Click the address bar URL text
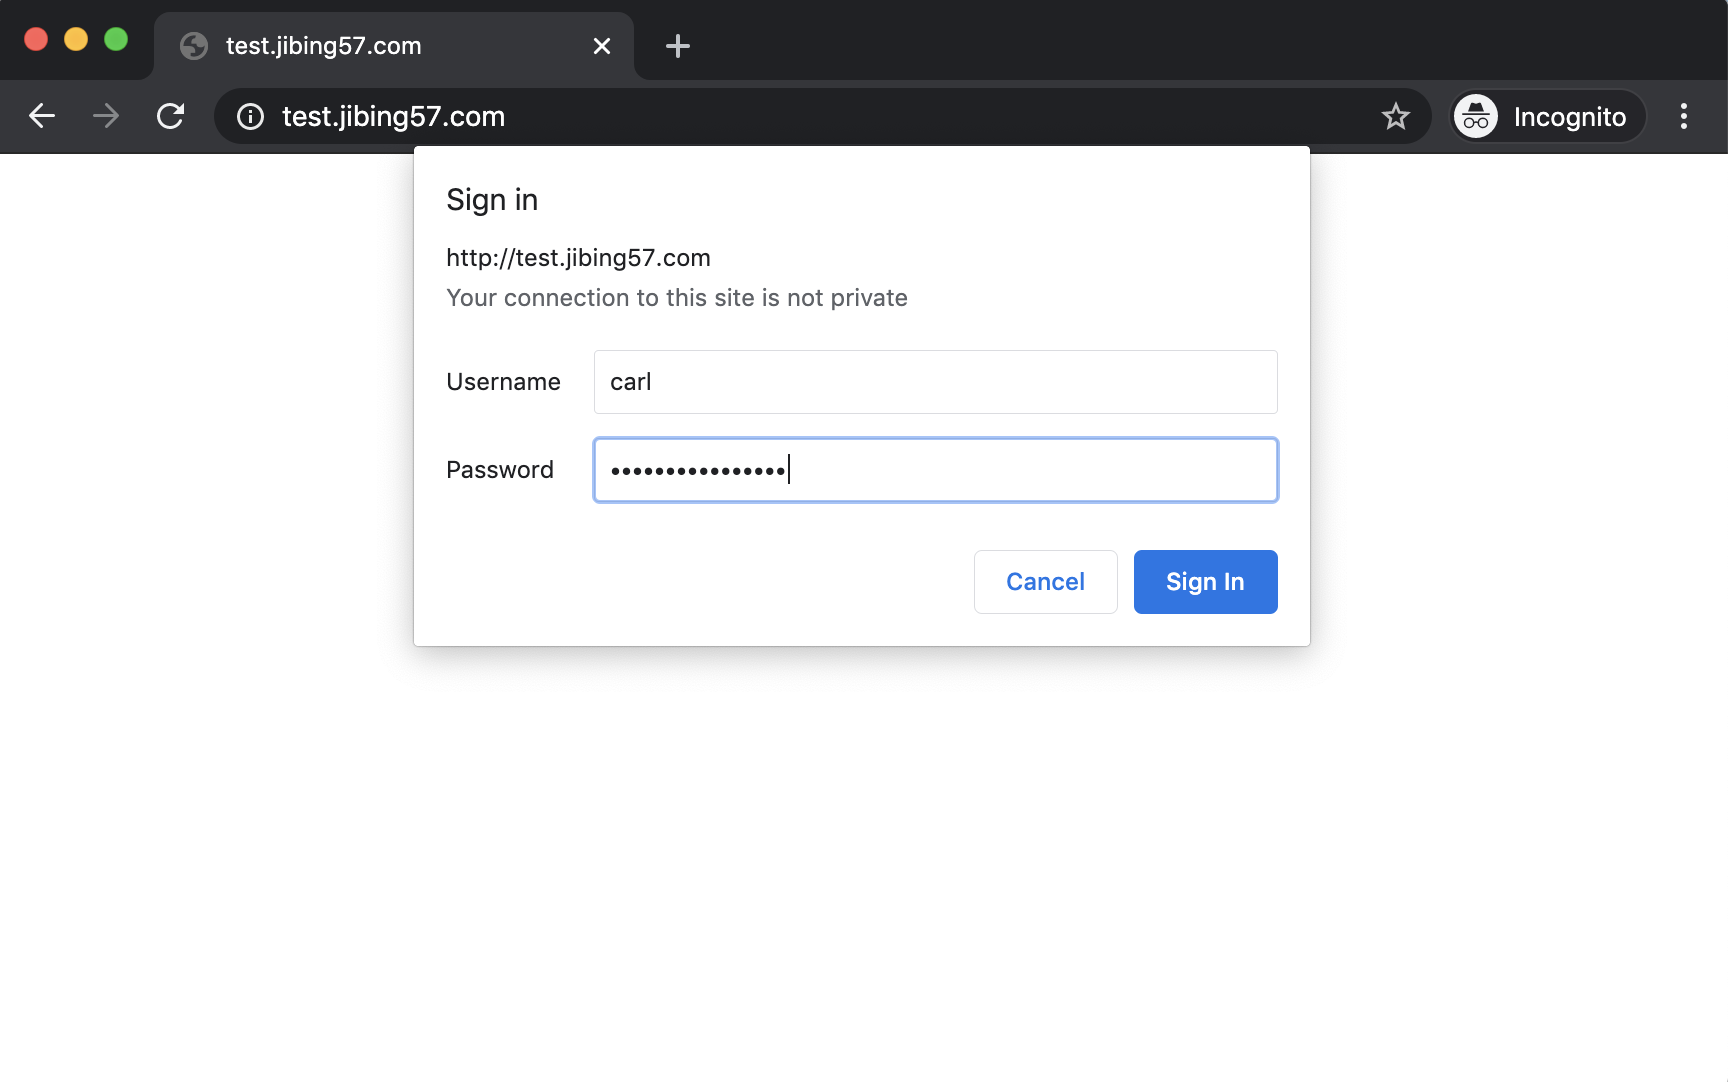 (393, 117)
